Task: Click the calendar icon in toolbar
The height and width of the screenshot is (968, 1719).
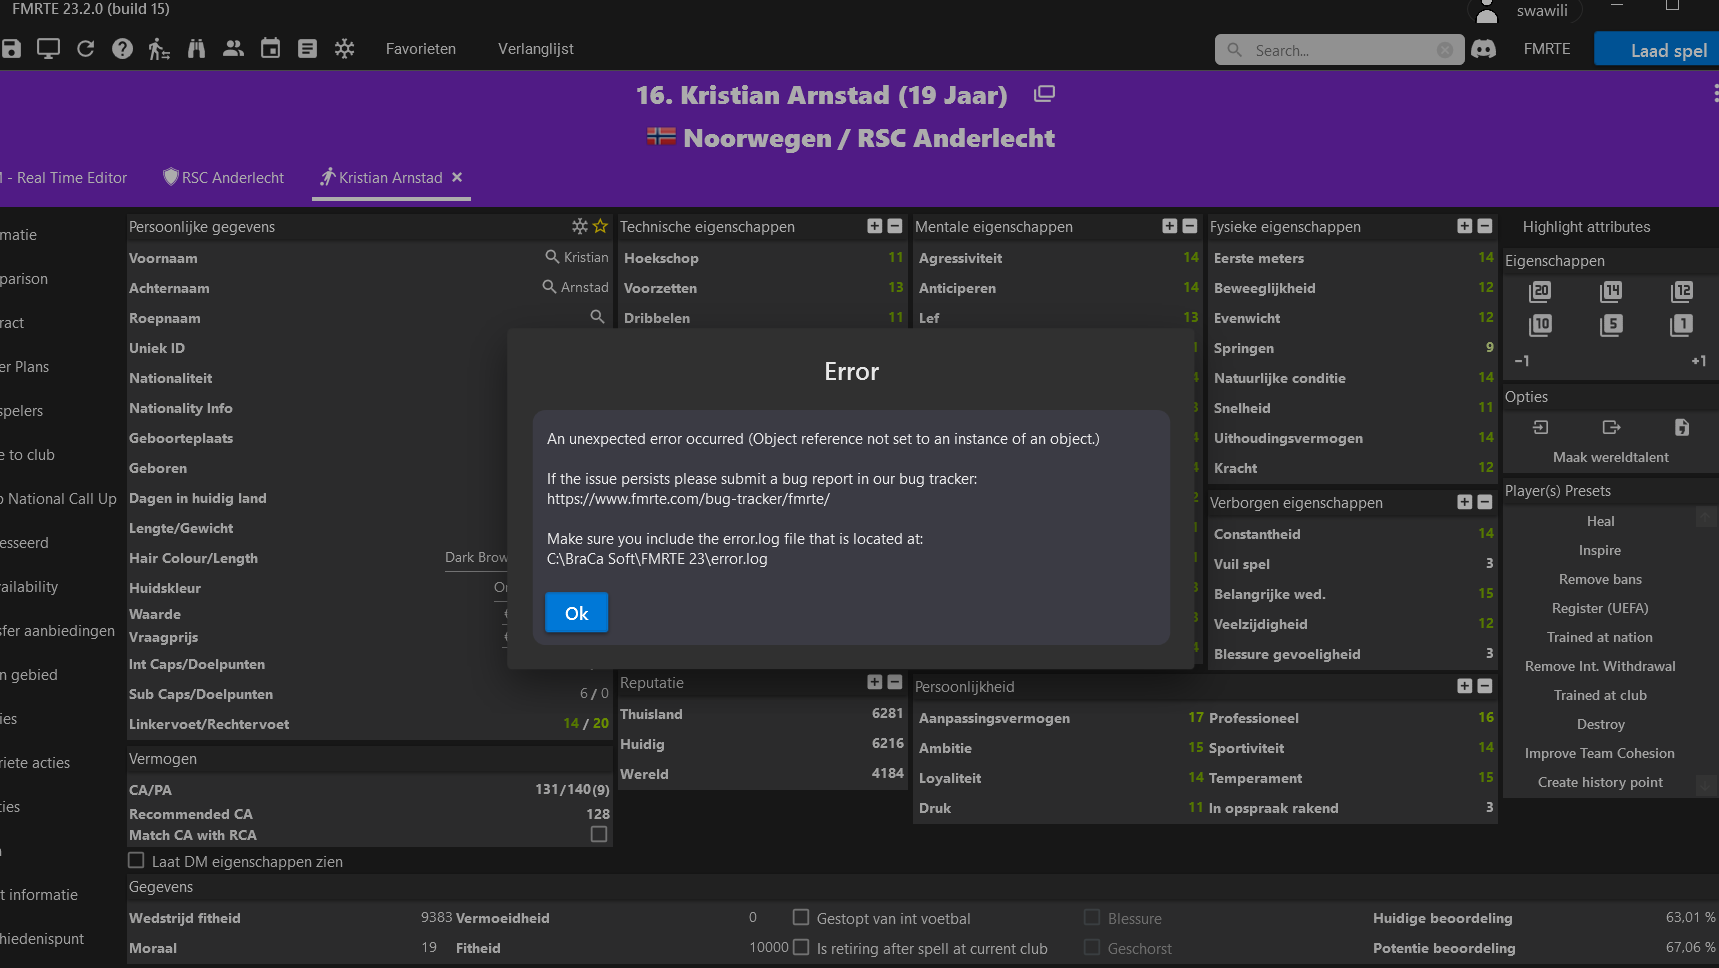Action: click(270, 49)
